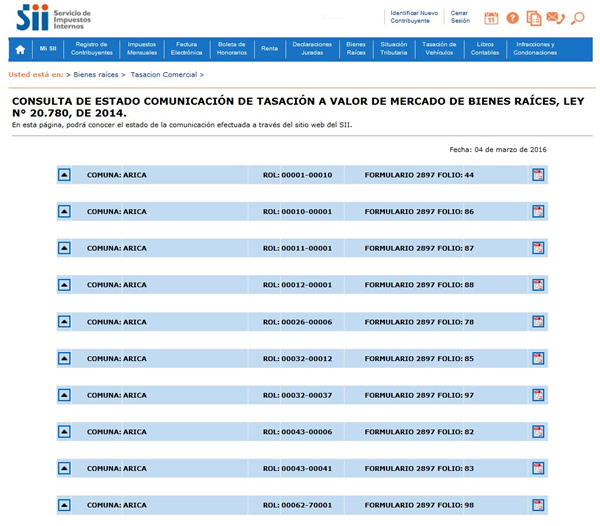Screen dimensions: 600x526
Task: Open the Factura Electrónica menu
Action: (x=186, y=49)
